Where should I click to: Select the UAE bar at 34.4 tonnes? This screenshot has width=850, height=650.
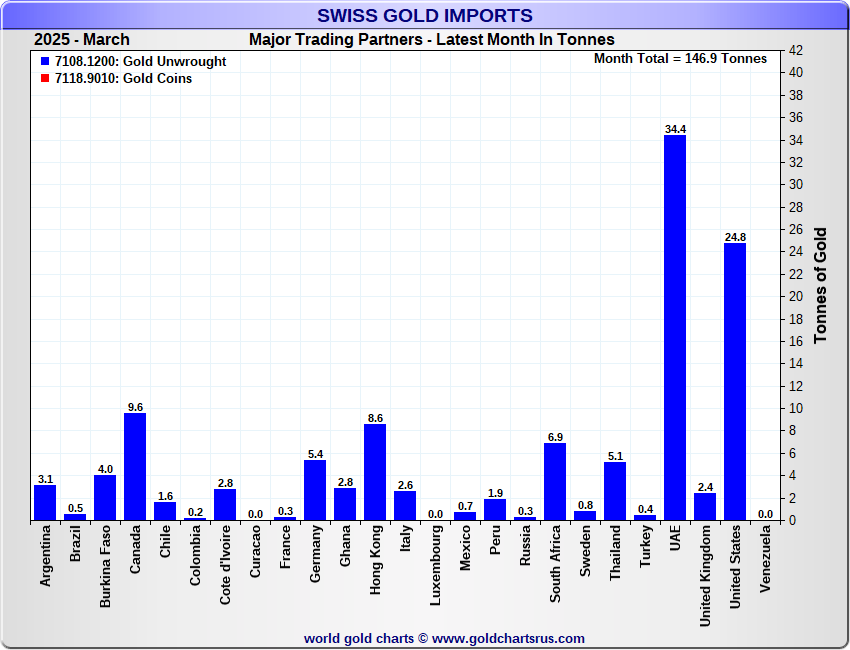click(x=675, y=327)
